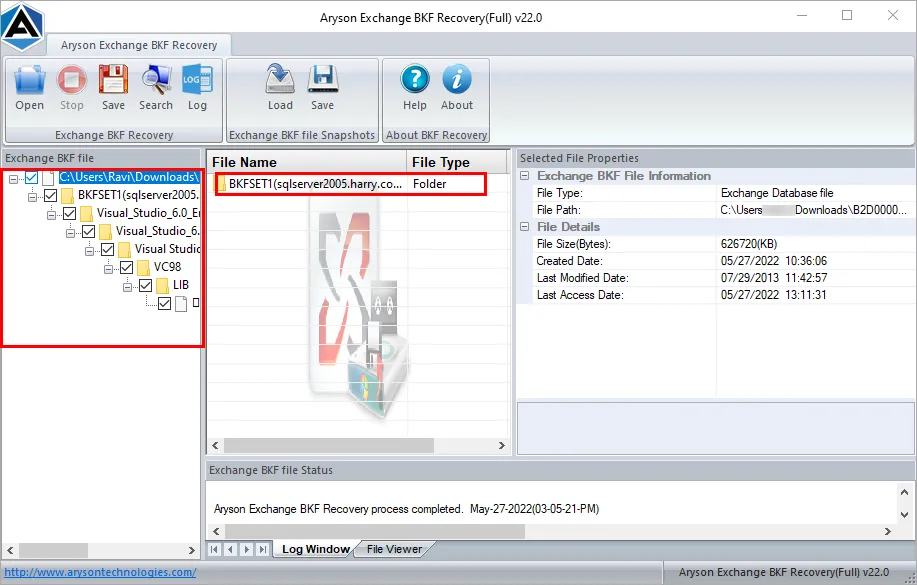Uncheck the VC98 folder checkbox
Screen dimensions: 917x585
tap(127, 267)
